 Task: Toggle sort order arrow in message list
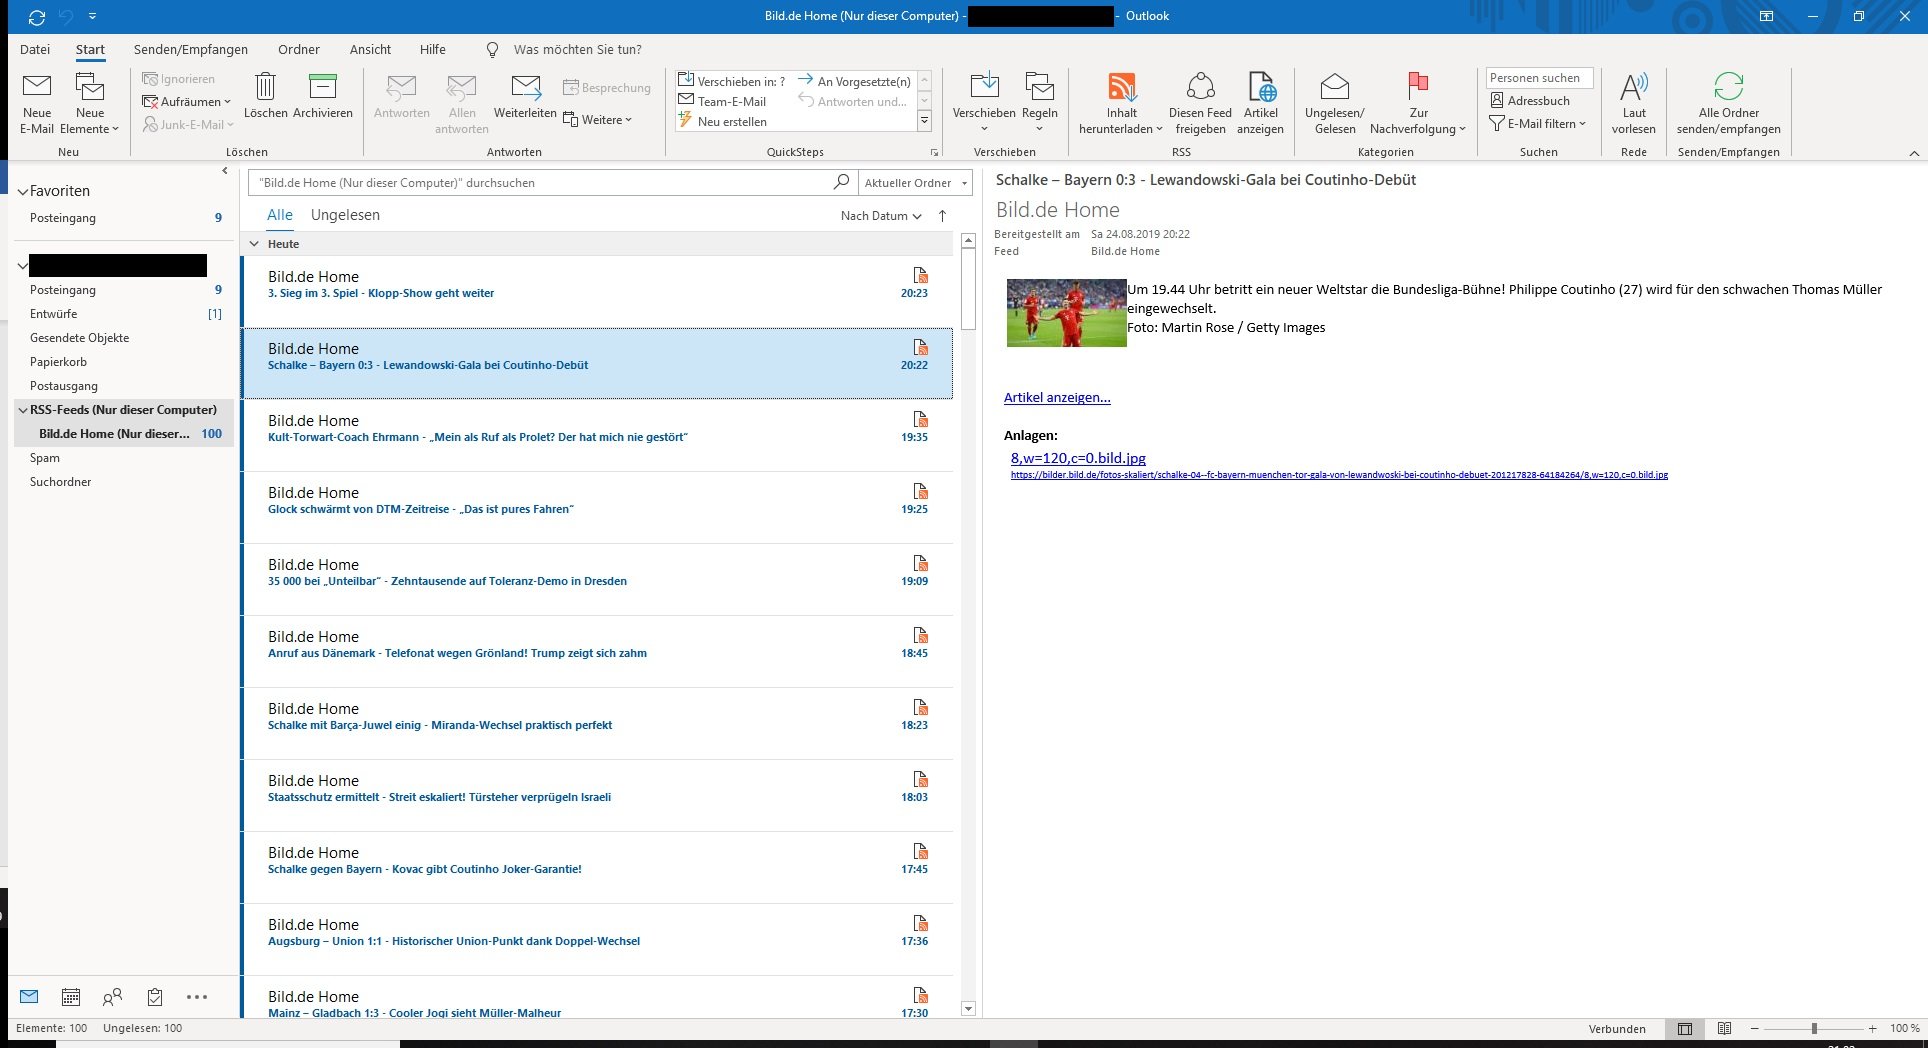pos(942,216)
